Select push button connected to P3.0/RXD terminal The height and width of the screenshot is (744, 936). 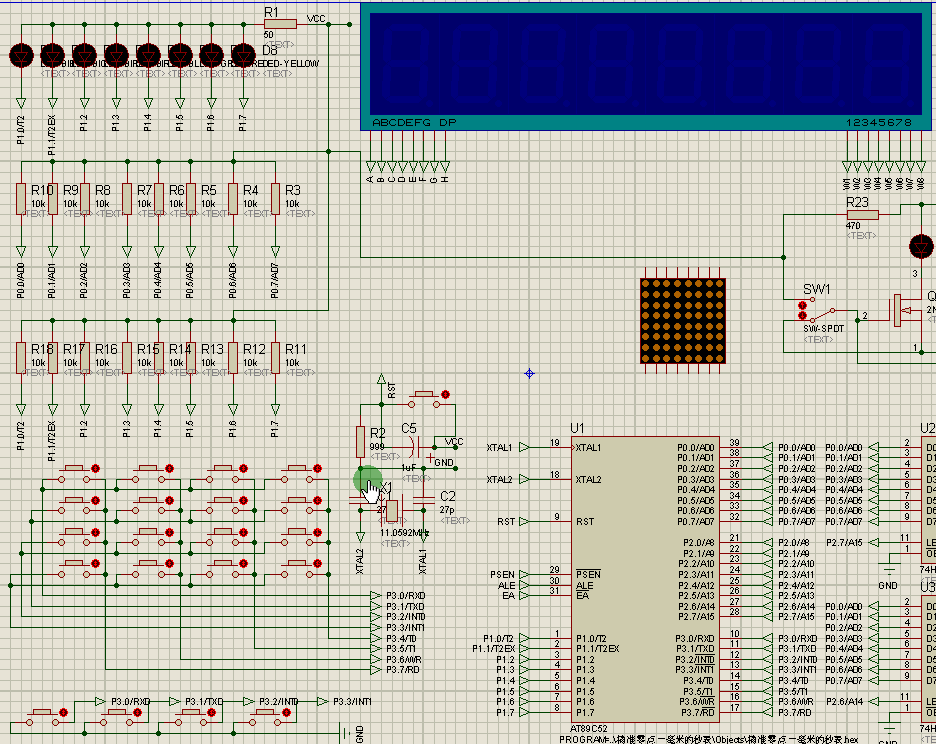tap(42, 717)
